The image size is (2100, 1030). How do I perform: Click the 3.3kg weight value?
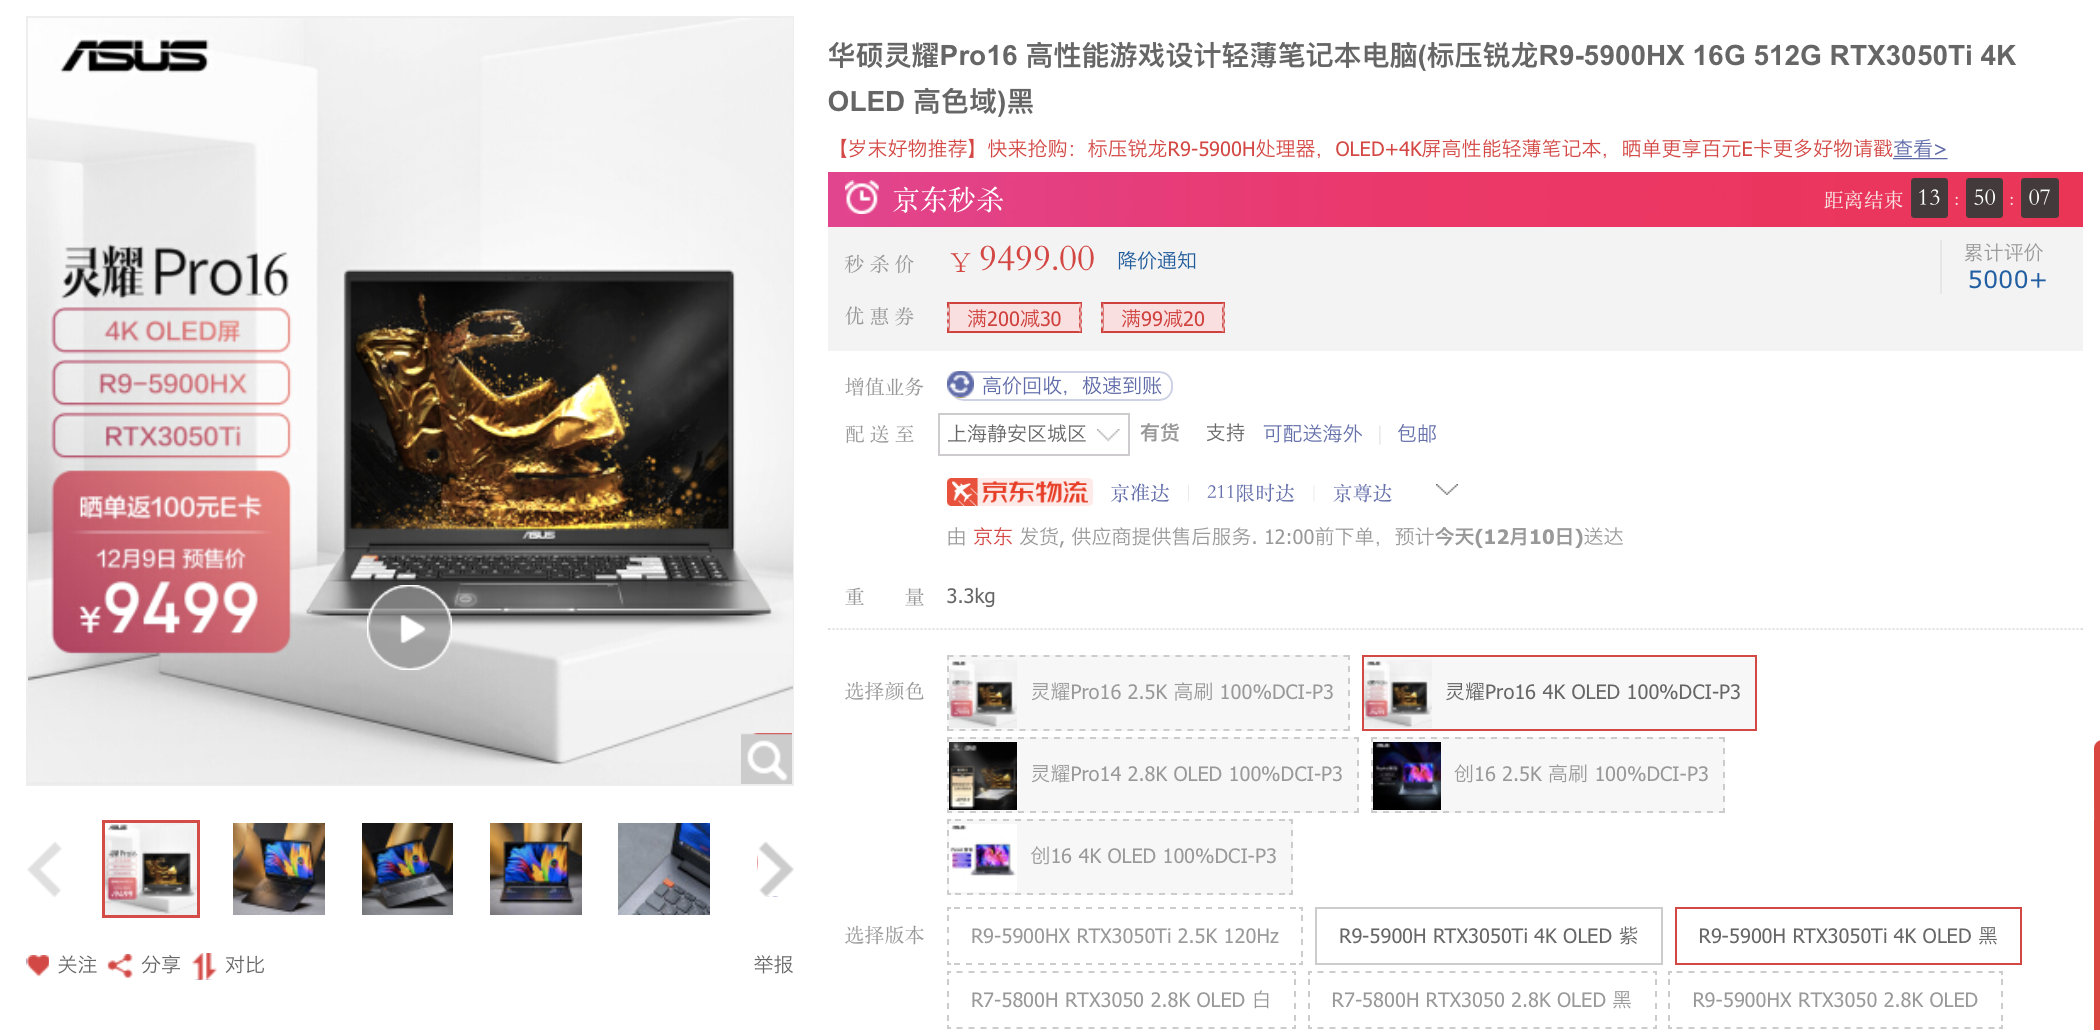970,597
